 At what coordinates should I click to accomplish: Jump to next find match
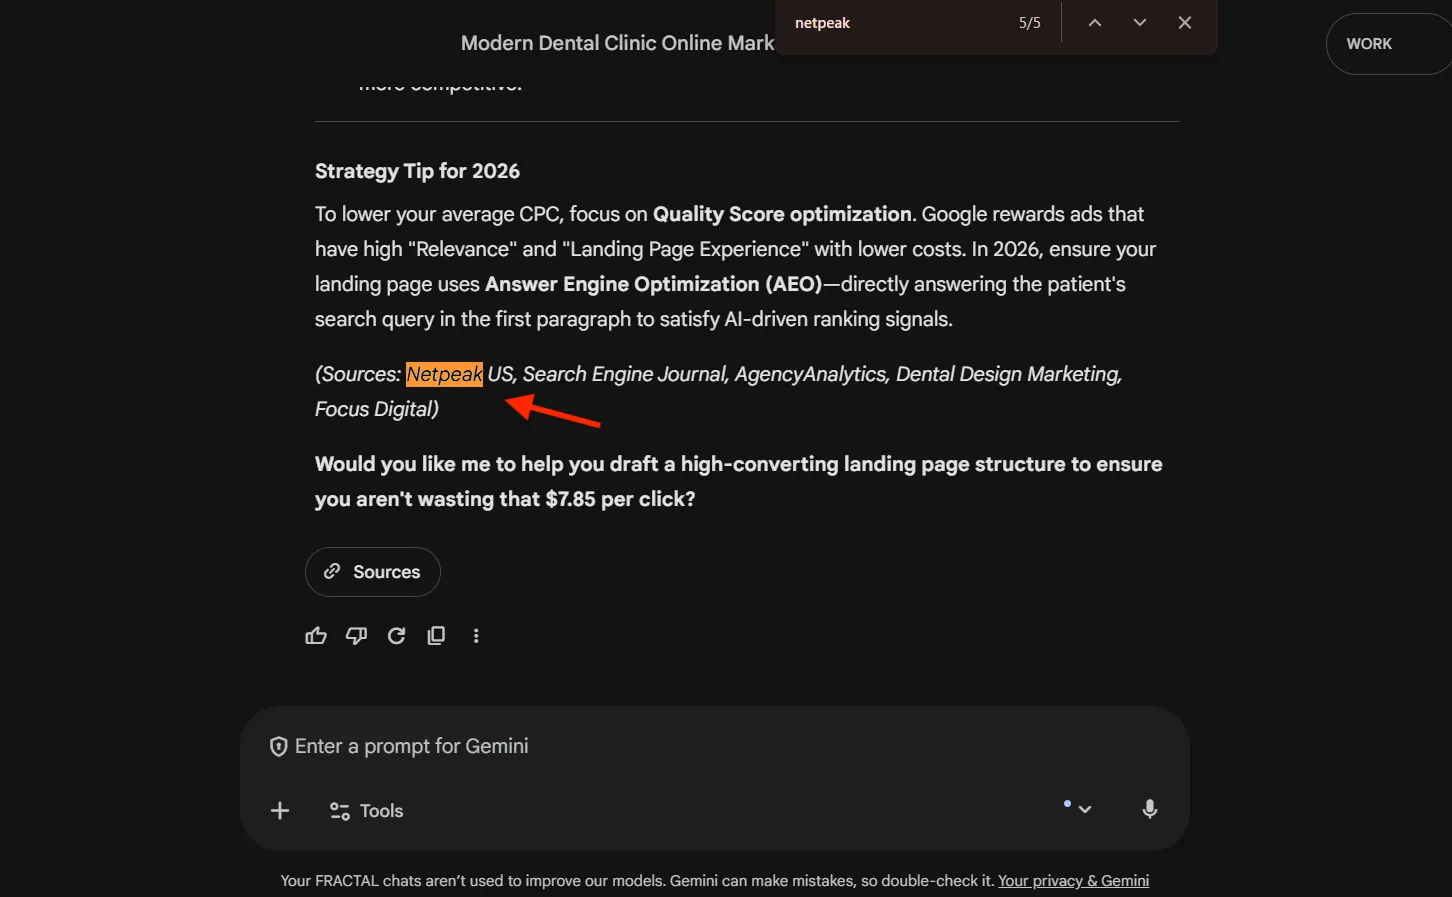1140,23
